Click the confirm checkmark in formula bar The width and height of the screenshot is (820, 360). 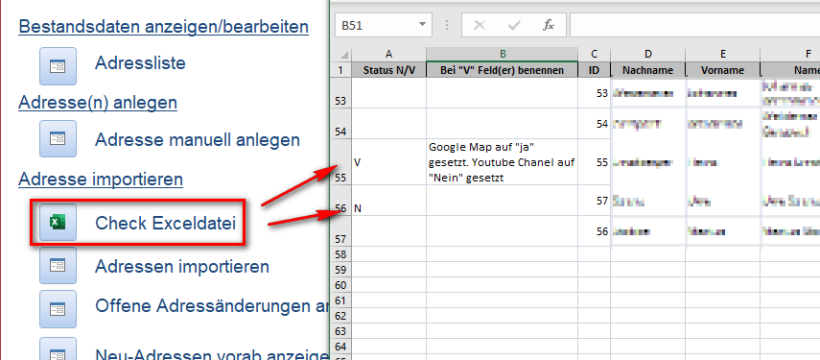(514, 25)
